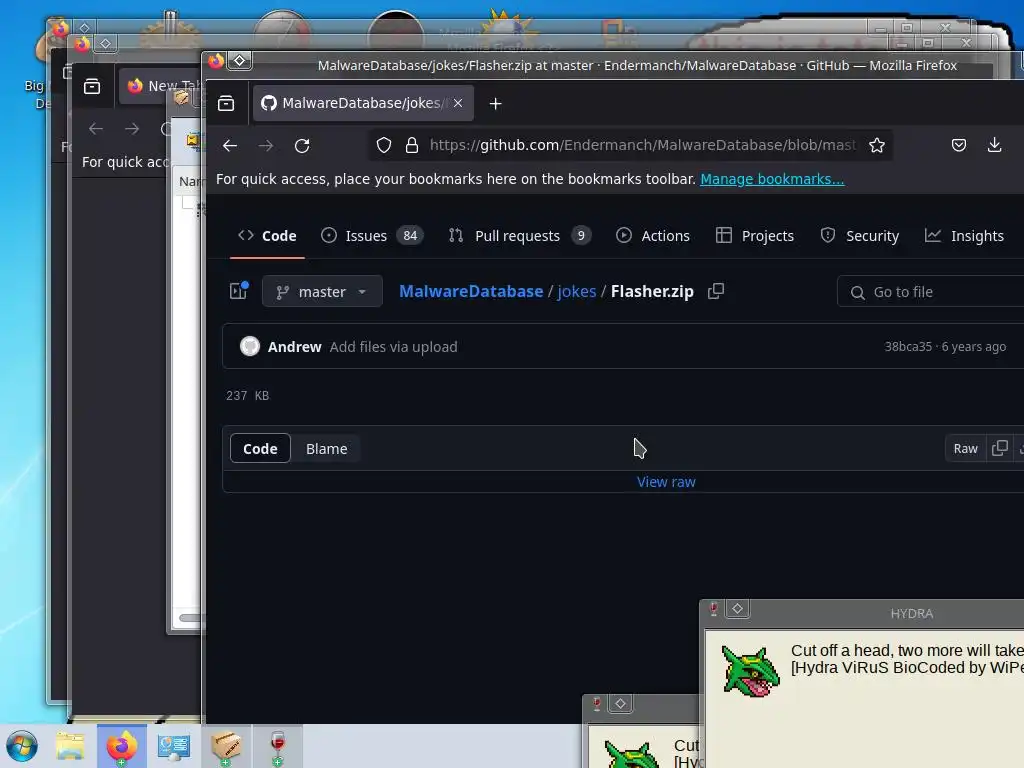Click Andrew's avatar image
The image size is (1024, 768).
coord(249,346)
